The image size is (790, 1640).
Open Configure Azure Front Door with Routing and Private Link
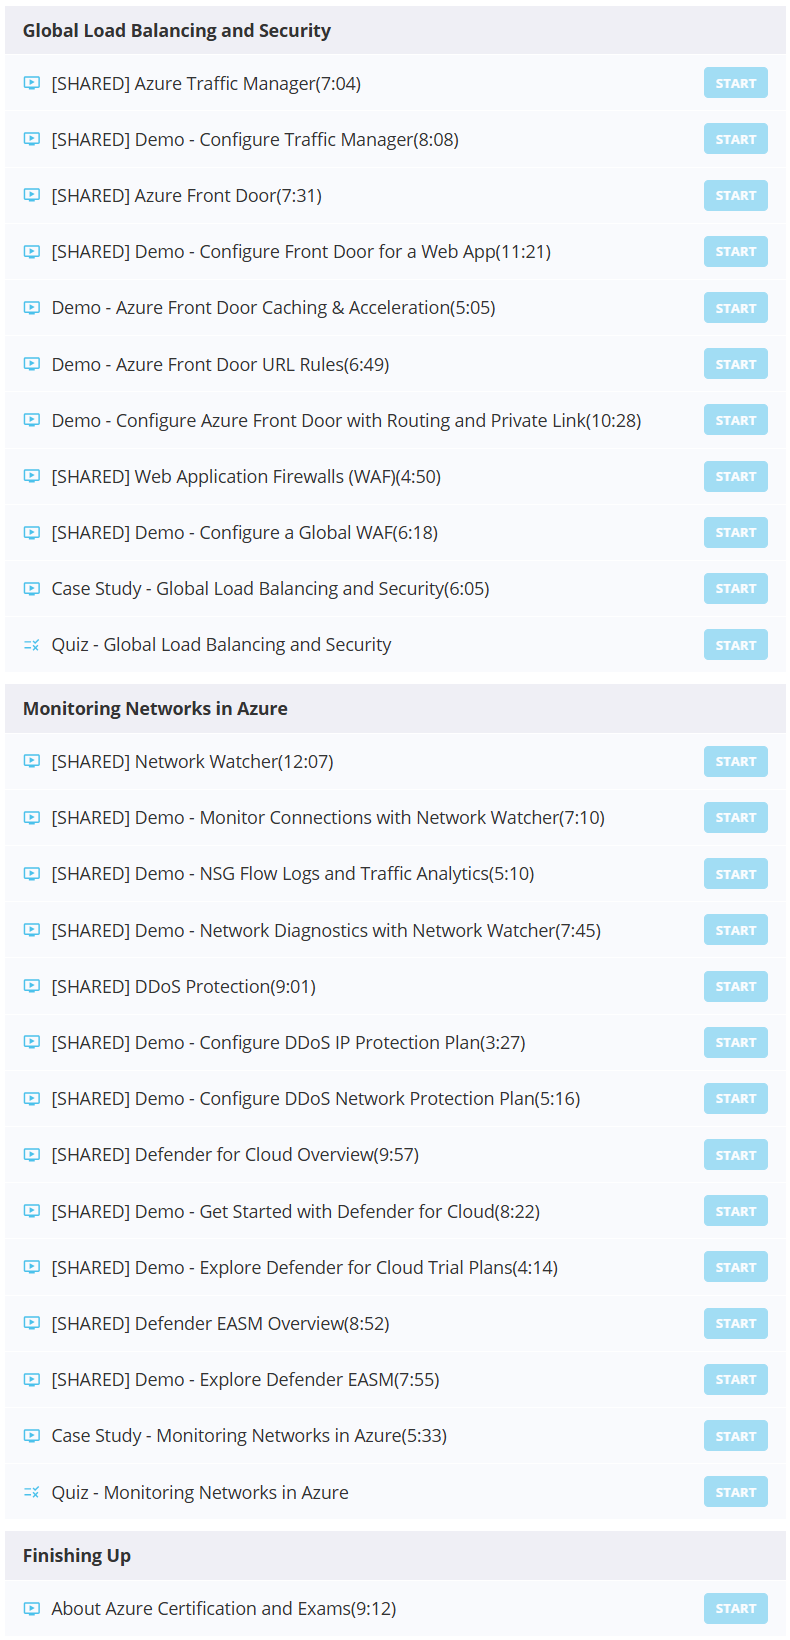(346, 420)
